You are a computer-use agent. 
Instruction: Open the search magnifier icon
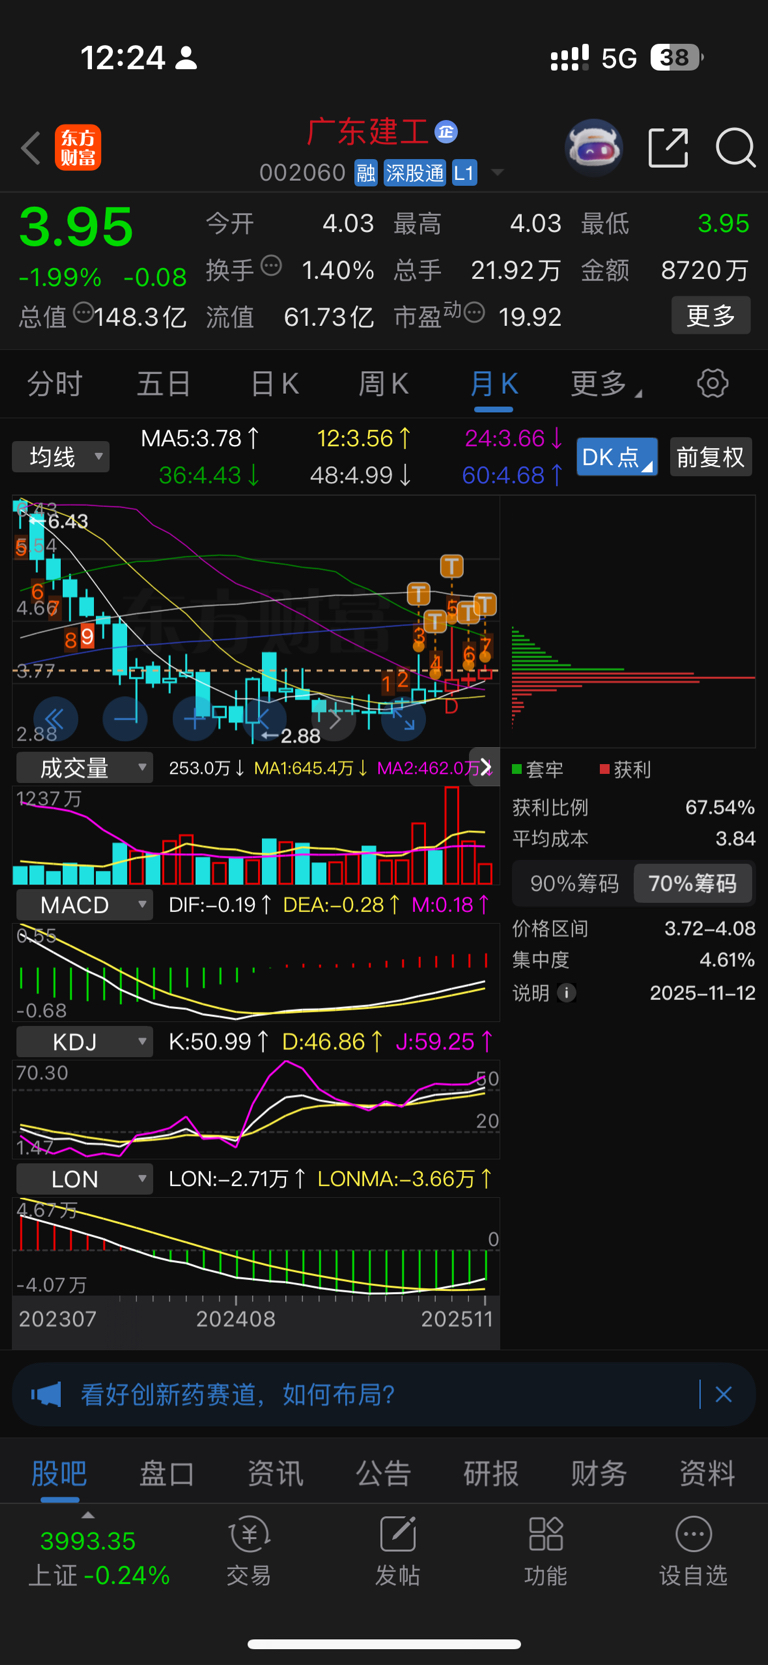[x=735, y=148]
